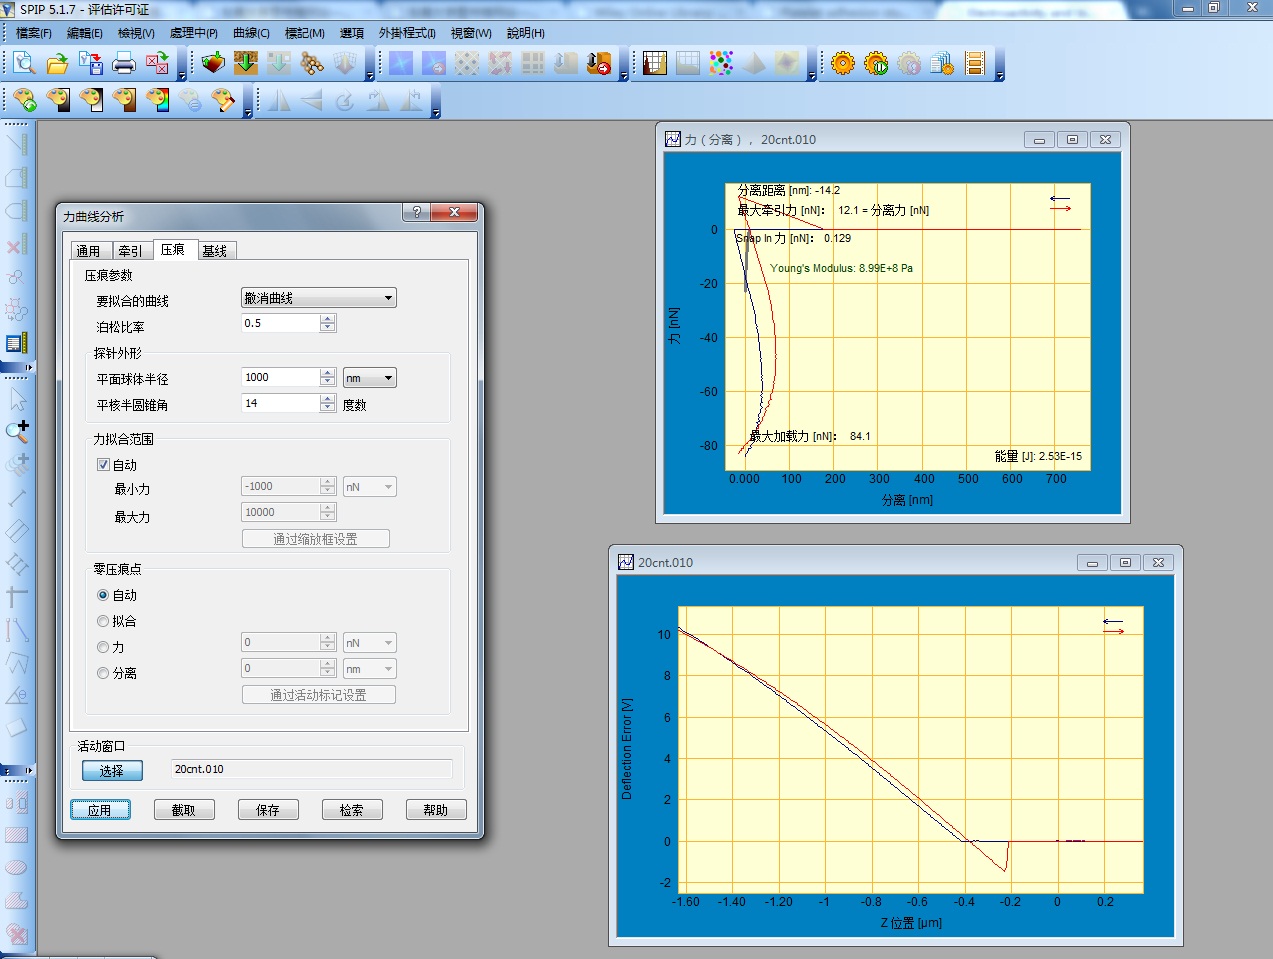
Task: Click the blue list ruler icon in sidebar
Action: pyautogui.click(x=17, y=343)
